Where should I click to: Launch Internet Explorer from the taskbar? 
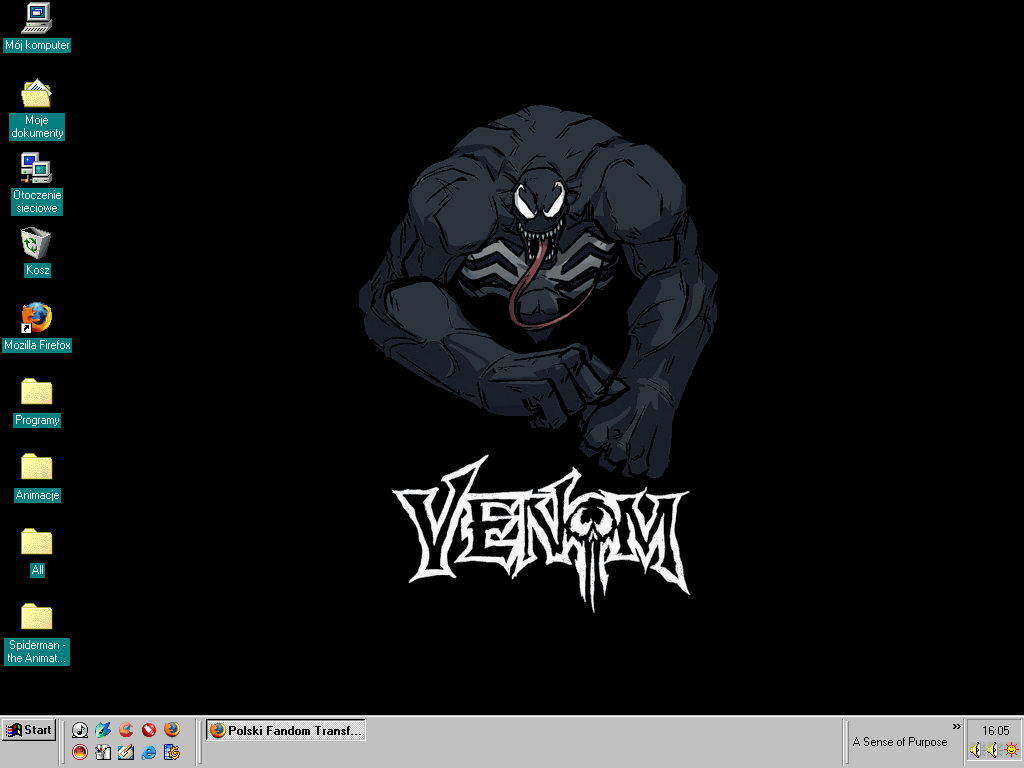click(148, 753)
